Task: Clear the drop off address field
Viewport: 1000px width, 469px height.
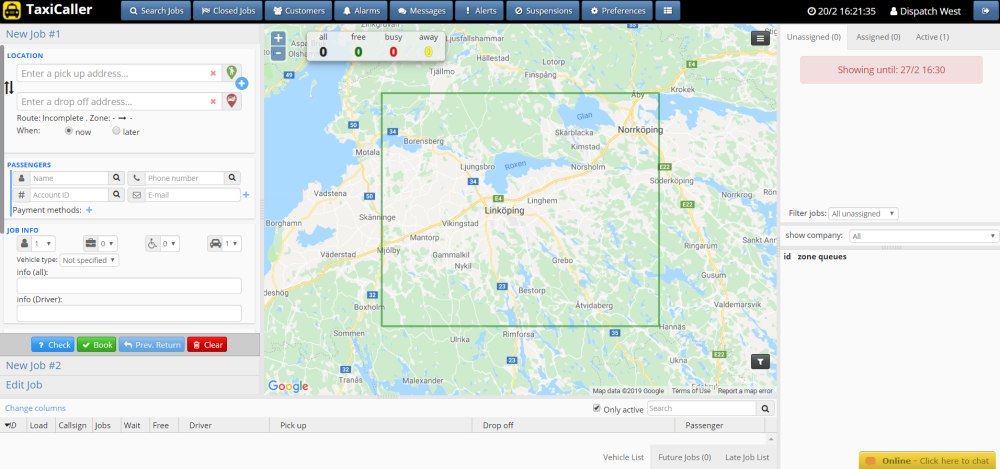Action: click(x=213, y=101)
